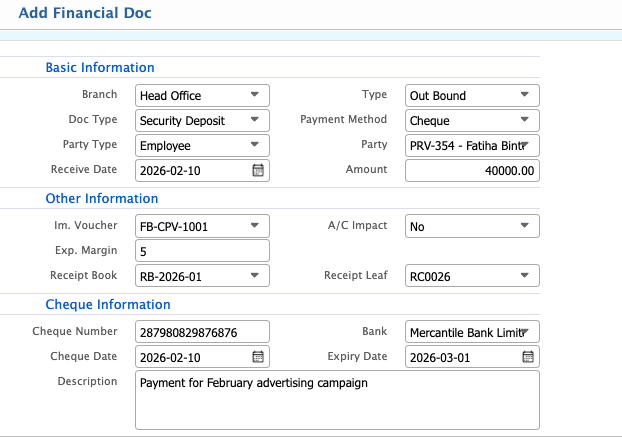Choose Receipt Book dropdown
The width and height of the screenshot is (622, 437).
202,276
